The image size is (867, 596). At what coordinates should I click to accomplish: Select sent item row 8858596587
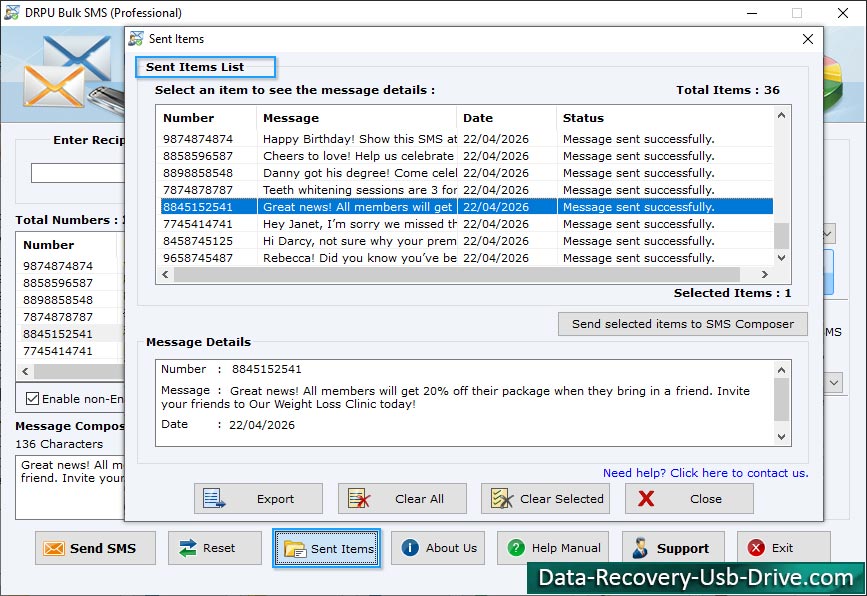click(x=467, y=156)
